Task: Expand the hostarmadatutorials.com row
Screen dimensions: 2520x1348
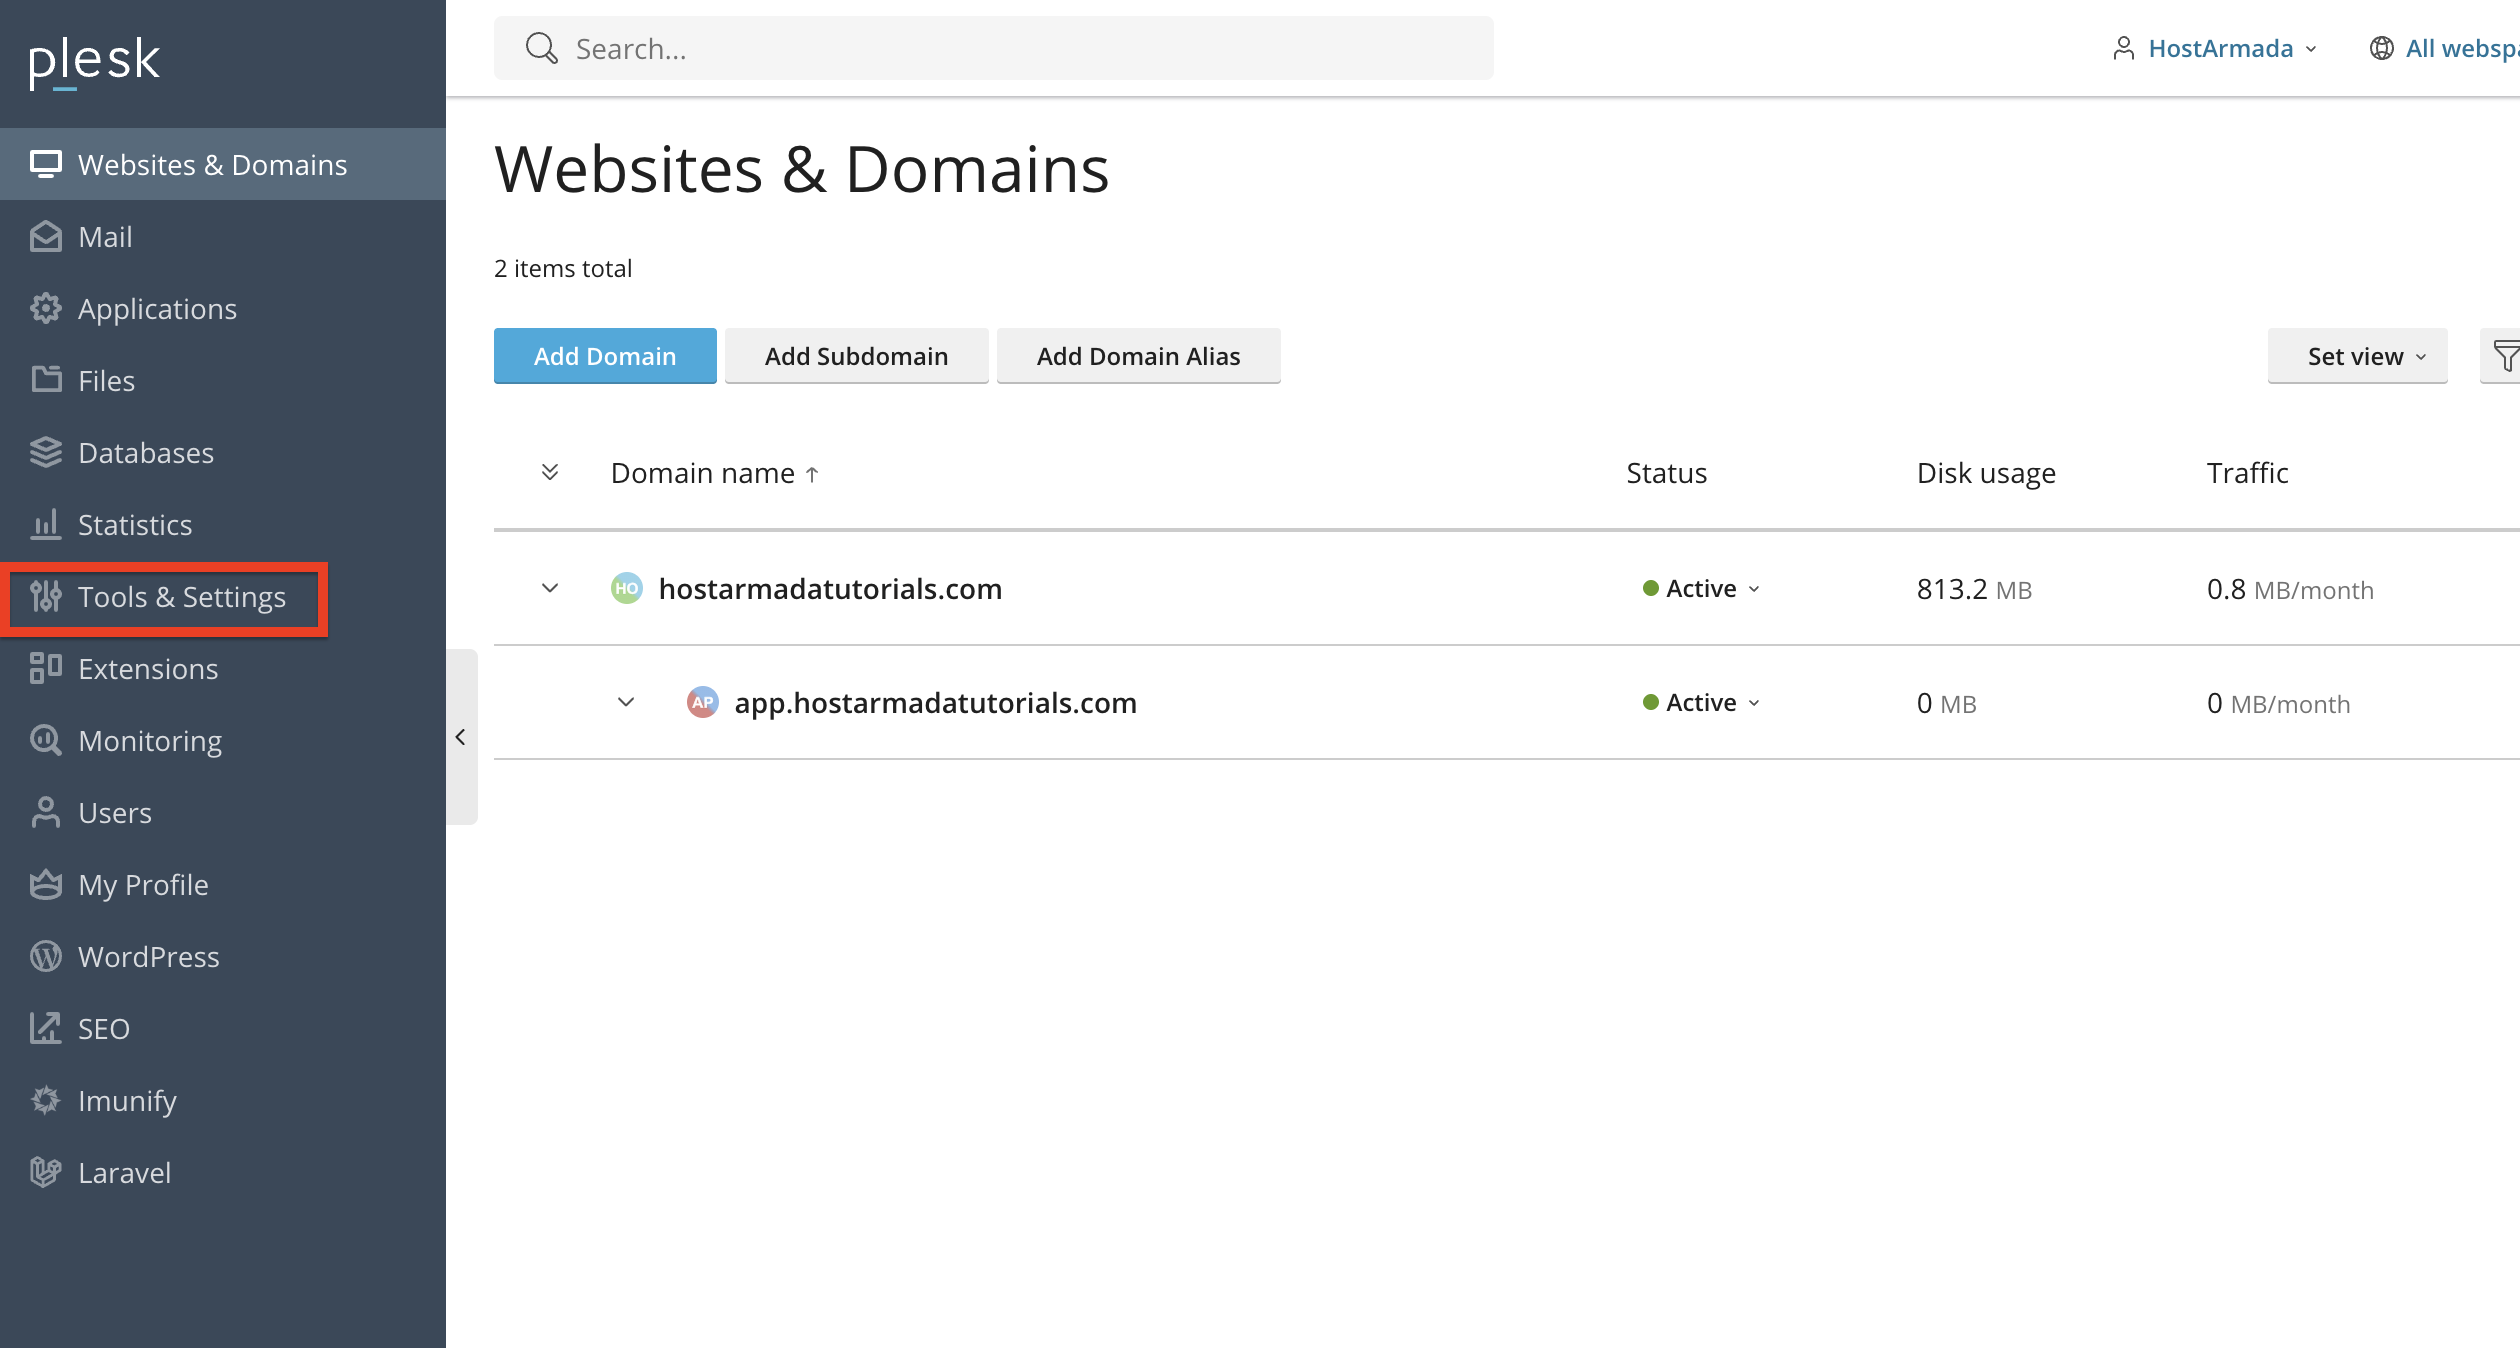Action: (550, 588)
